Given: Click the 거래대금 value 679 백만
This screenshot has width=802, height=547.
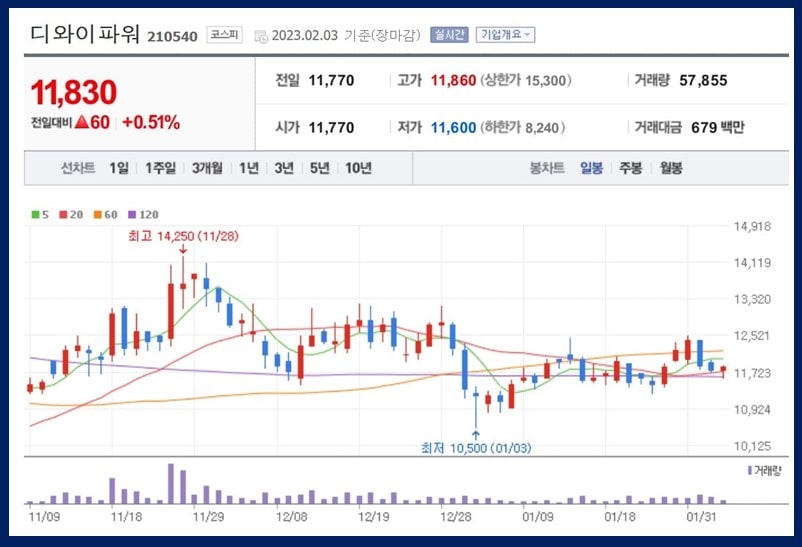Looking at the screenshot, I should 718,127.
